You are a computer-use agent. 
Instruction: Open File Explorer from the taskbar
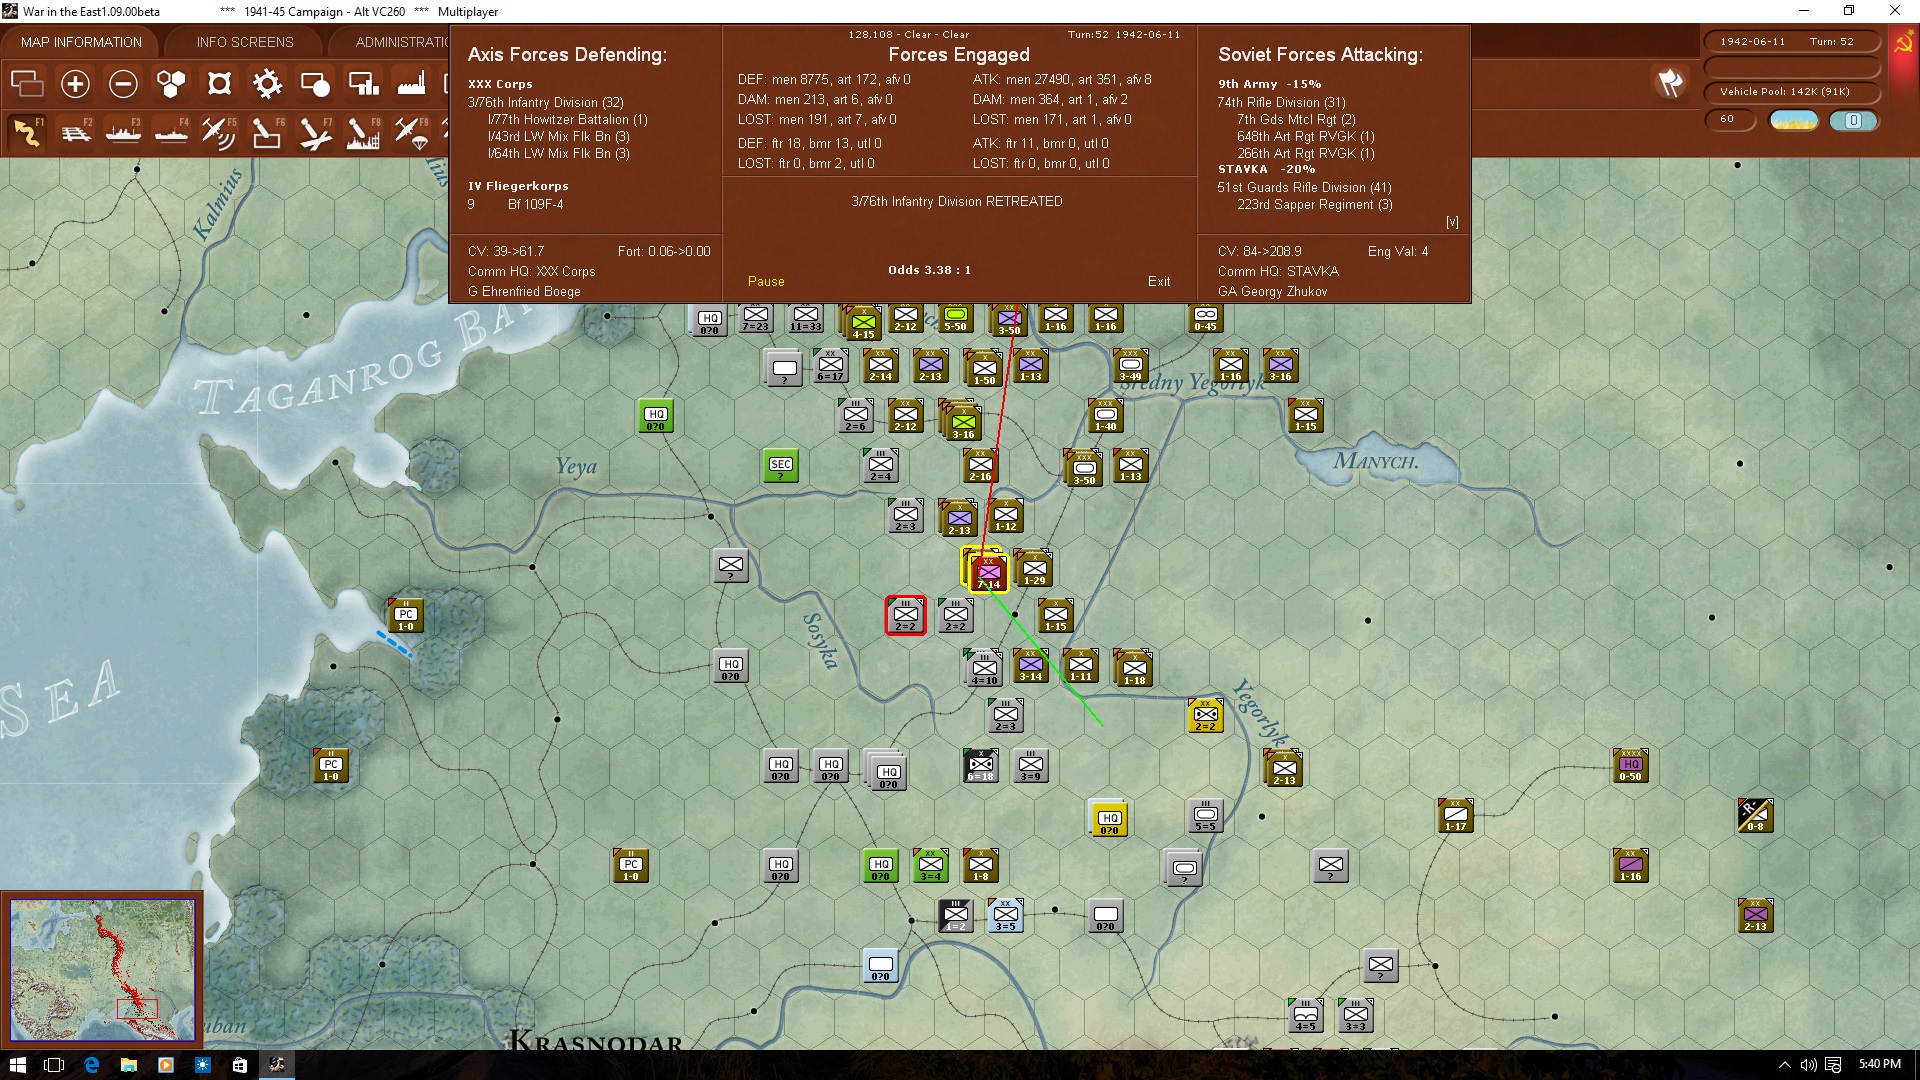pos(129,1065)
